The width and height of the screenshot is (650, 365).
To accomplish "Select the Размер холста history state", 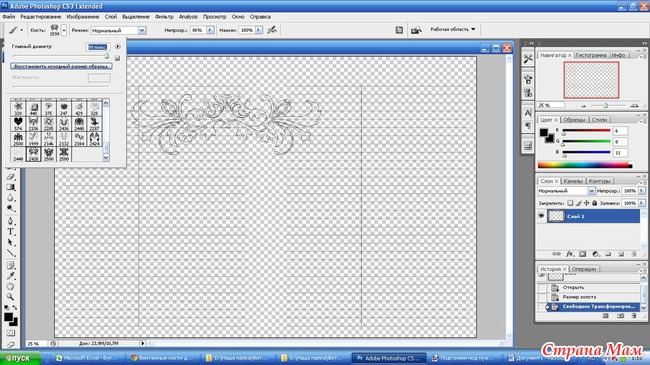I will coord(579,297).
